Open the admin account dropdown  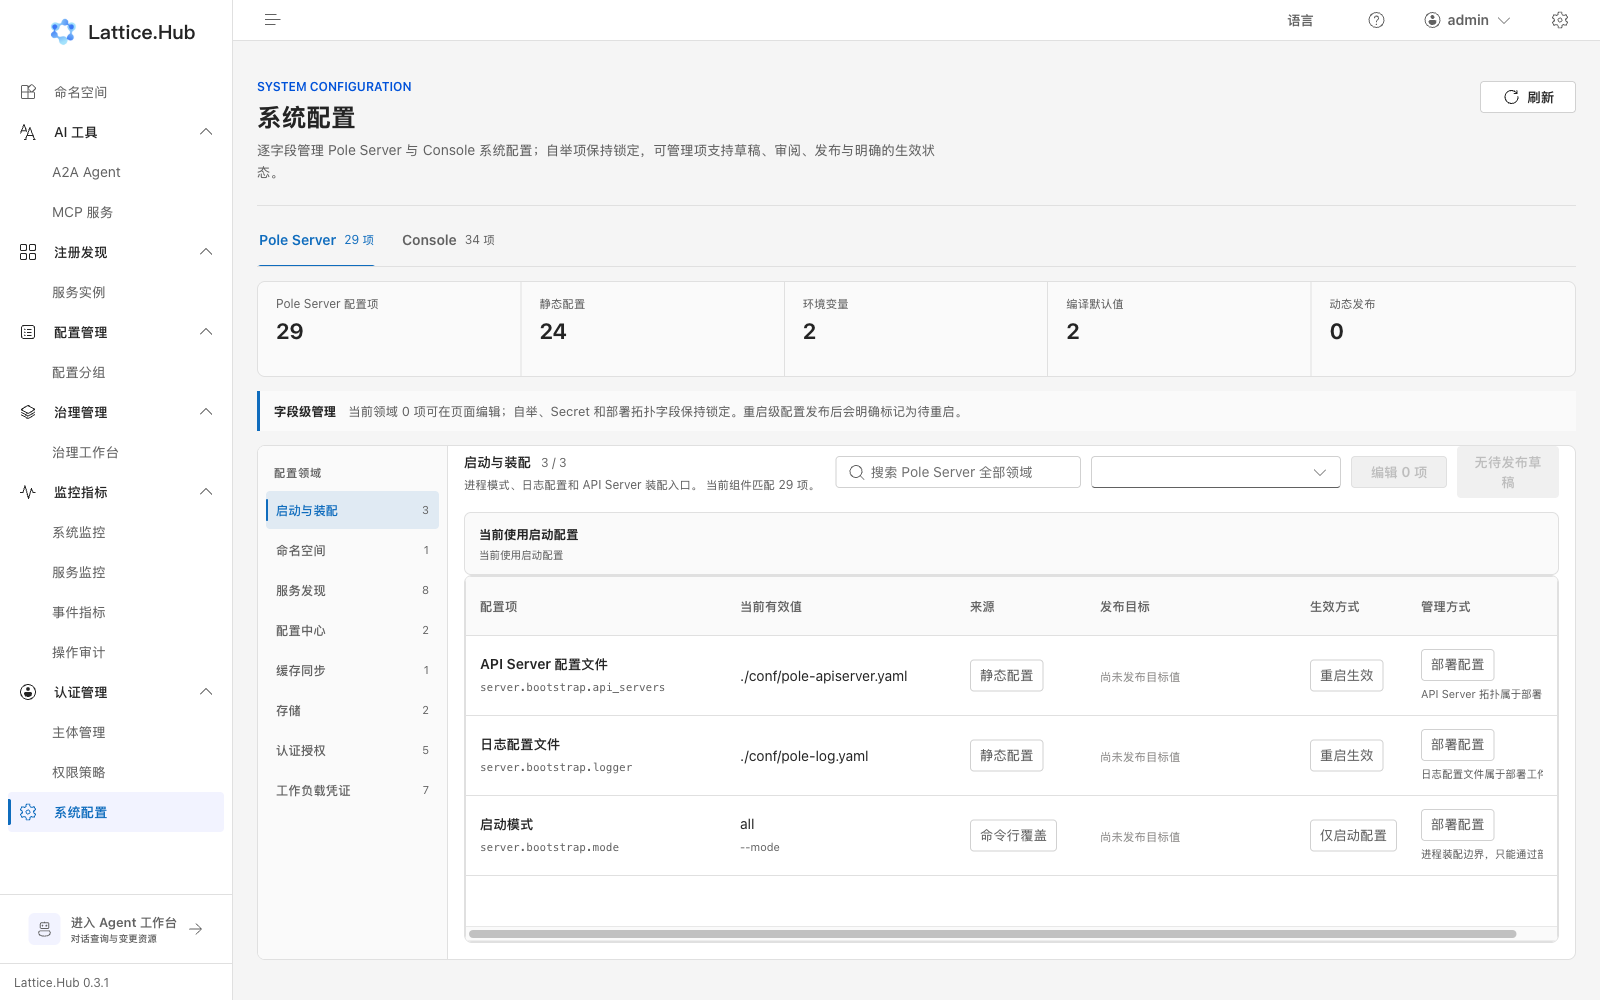click(x=1467, y=20)
